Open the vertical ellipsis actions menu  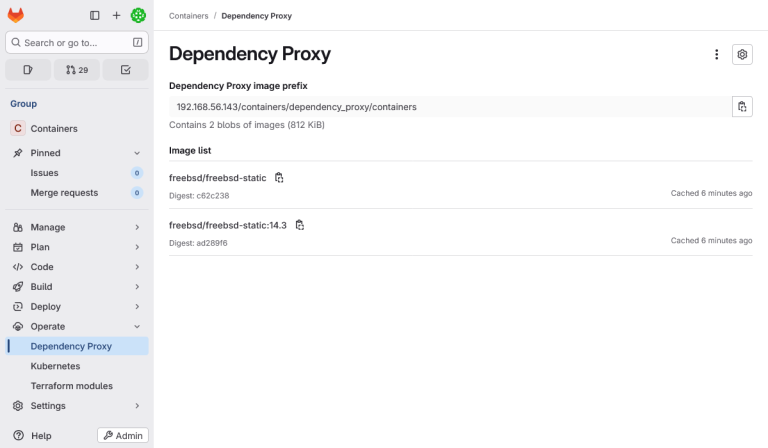click(x=716, y=55)
